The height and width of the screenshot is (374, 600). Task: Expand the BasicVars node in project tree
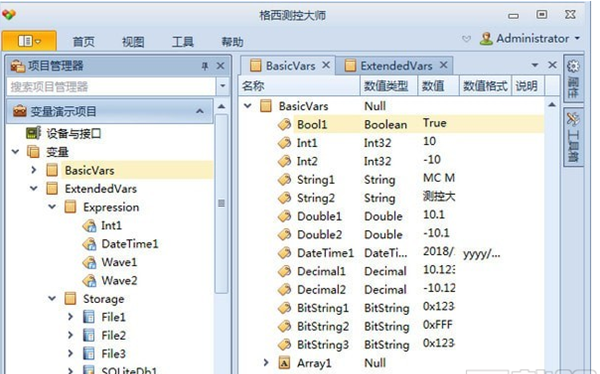pyautogui.click(x=34, y=170)
